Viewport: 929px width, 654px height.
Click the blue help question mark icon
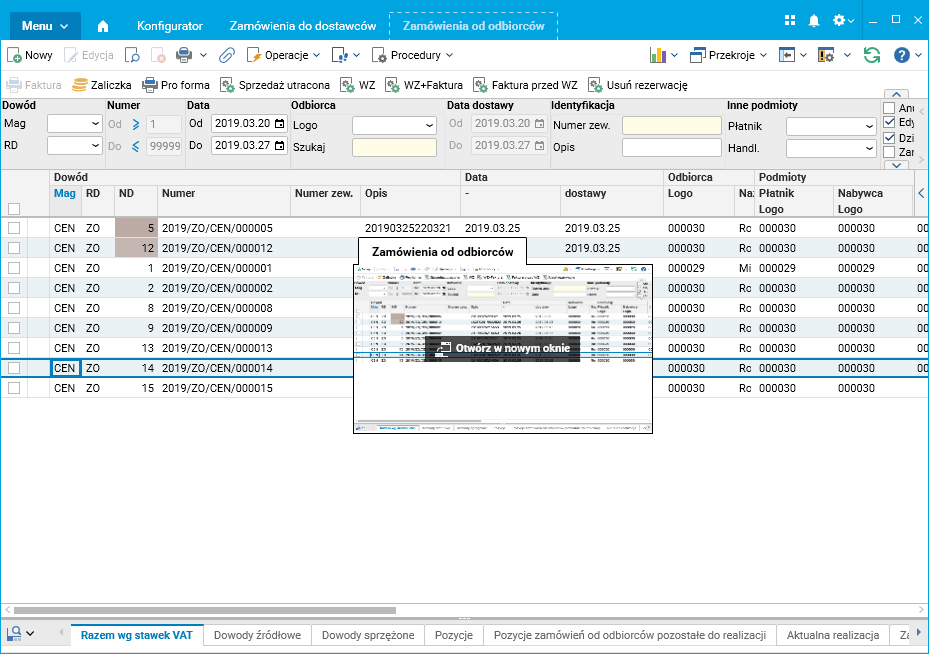click(x=902, y=55)
